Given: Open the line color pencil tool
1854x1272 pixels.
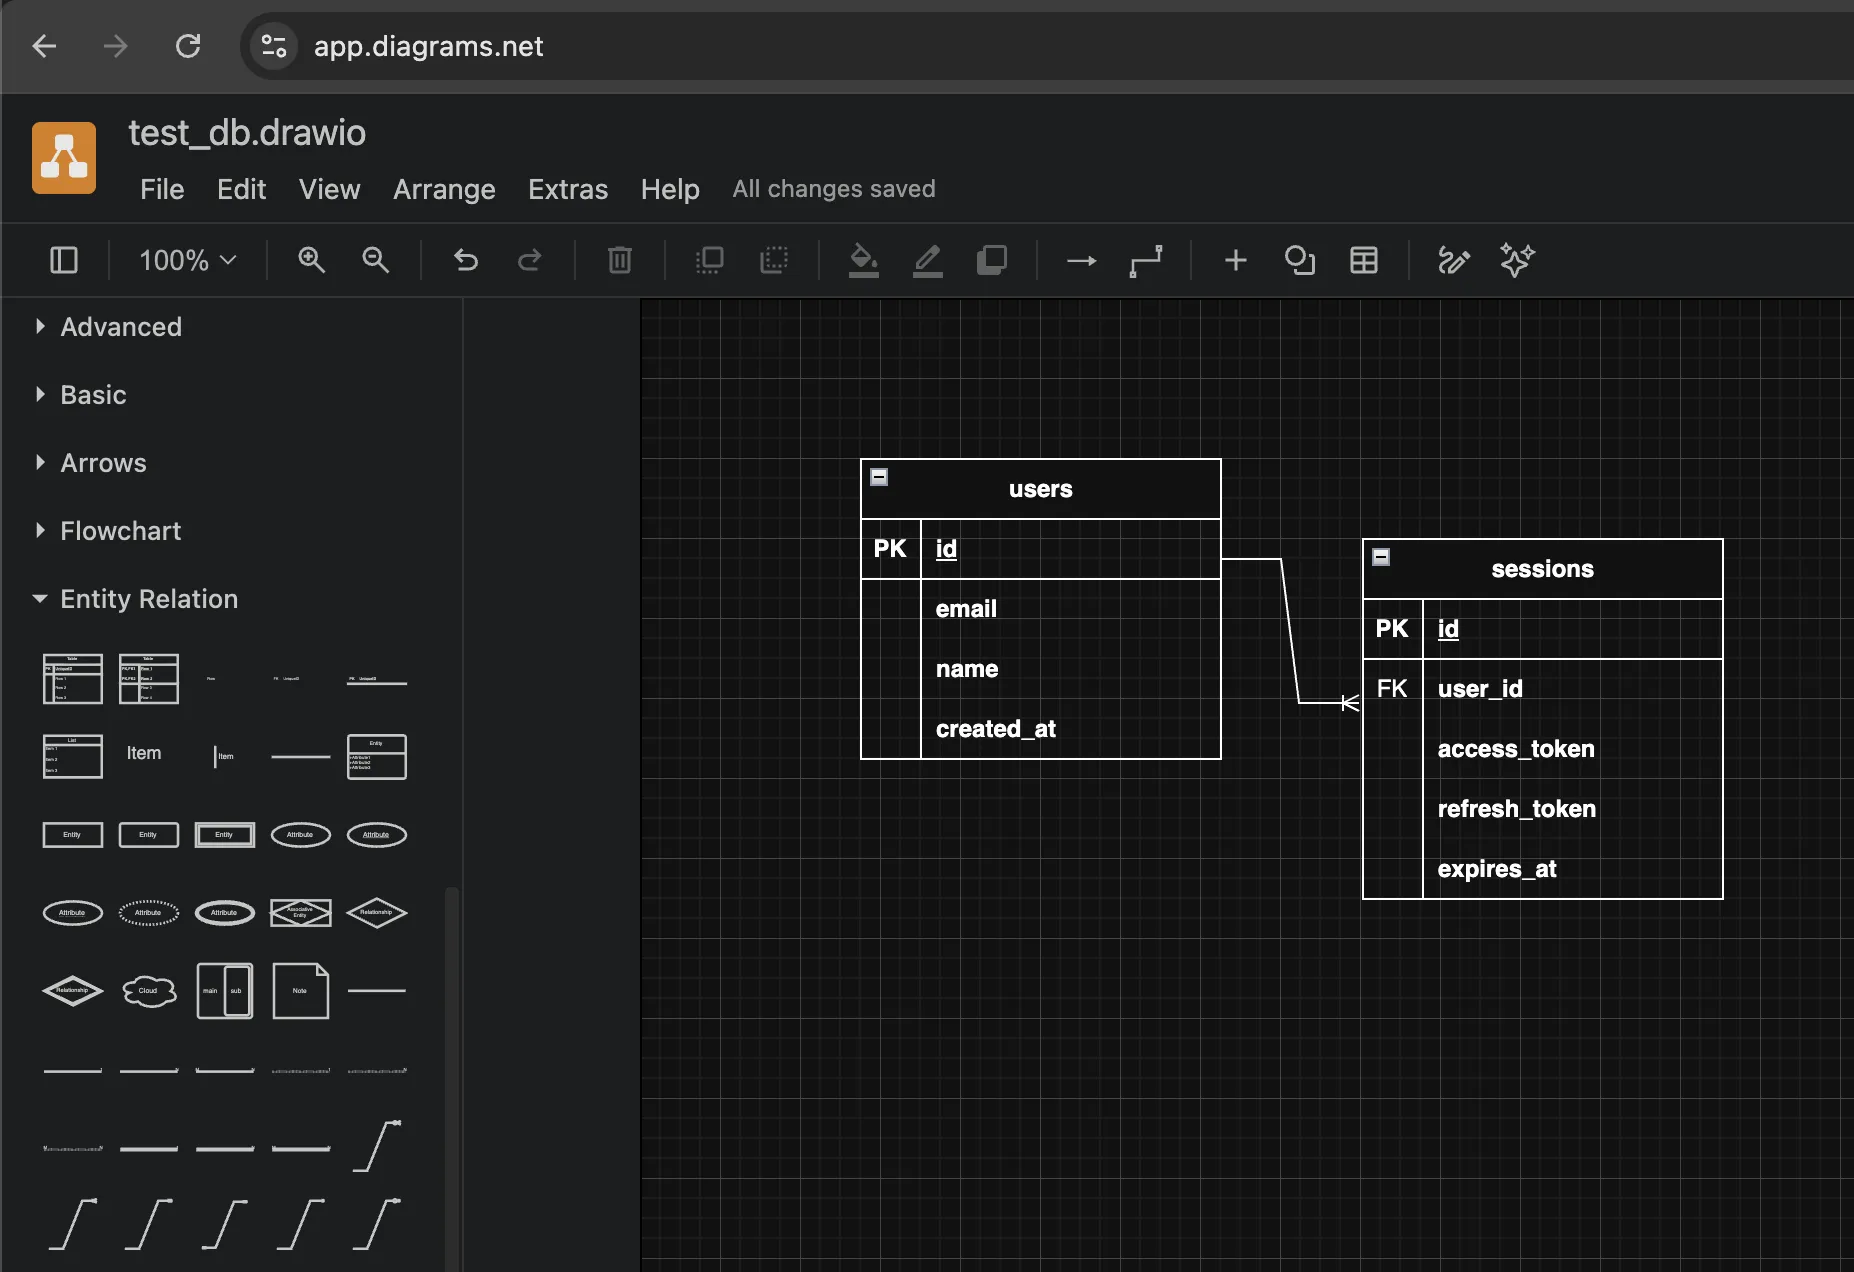Looking at the screenshot, I should [928, 260].
